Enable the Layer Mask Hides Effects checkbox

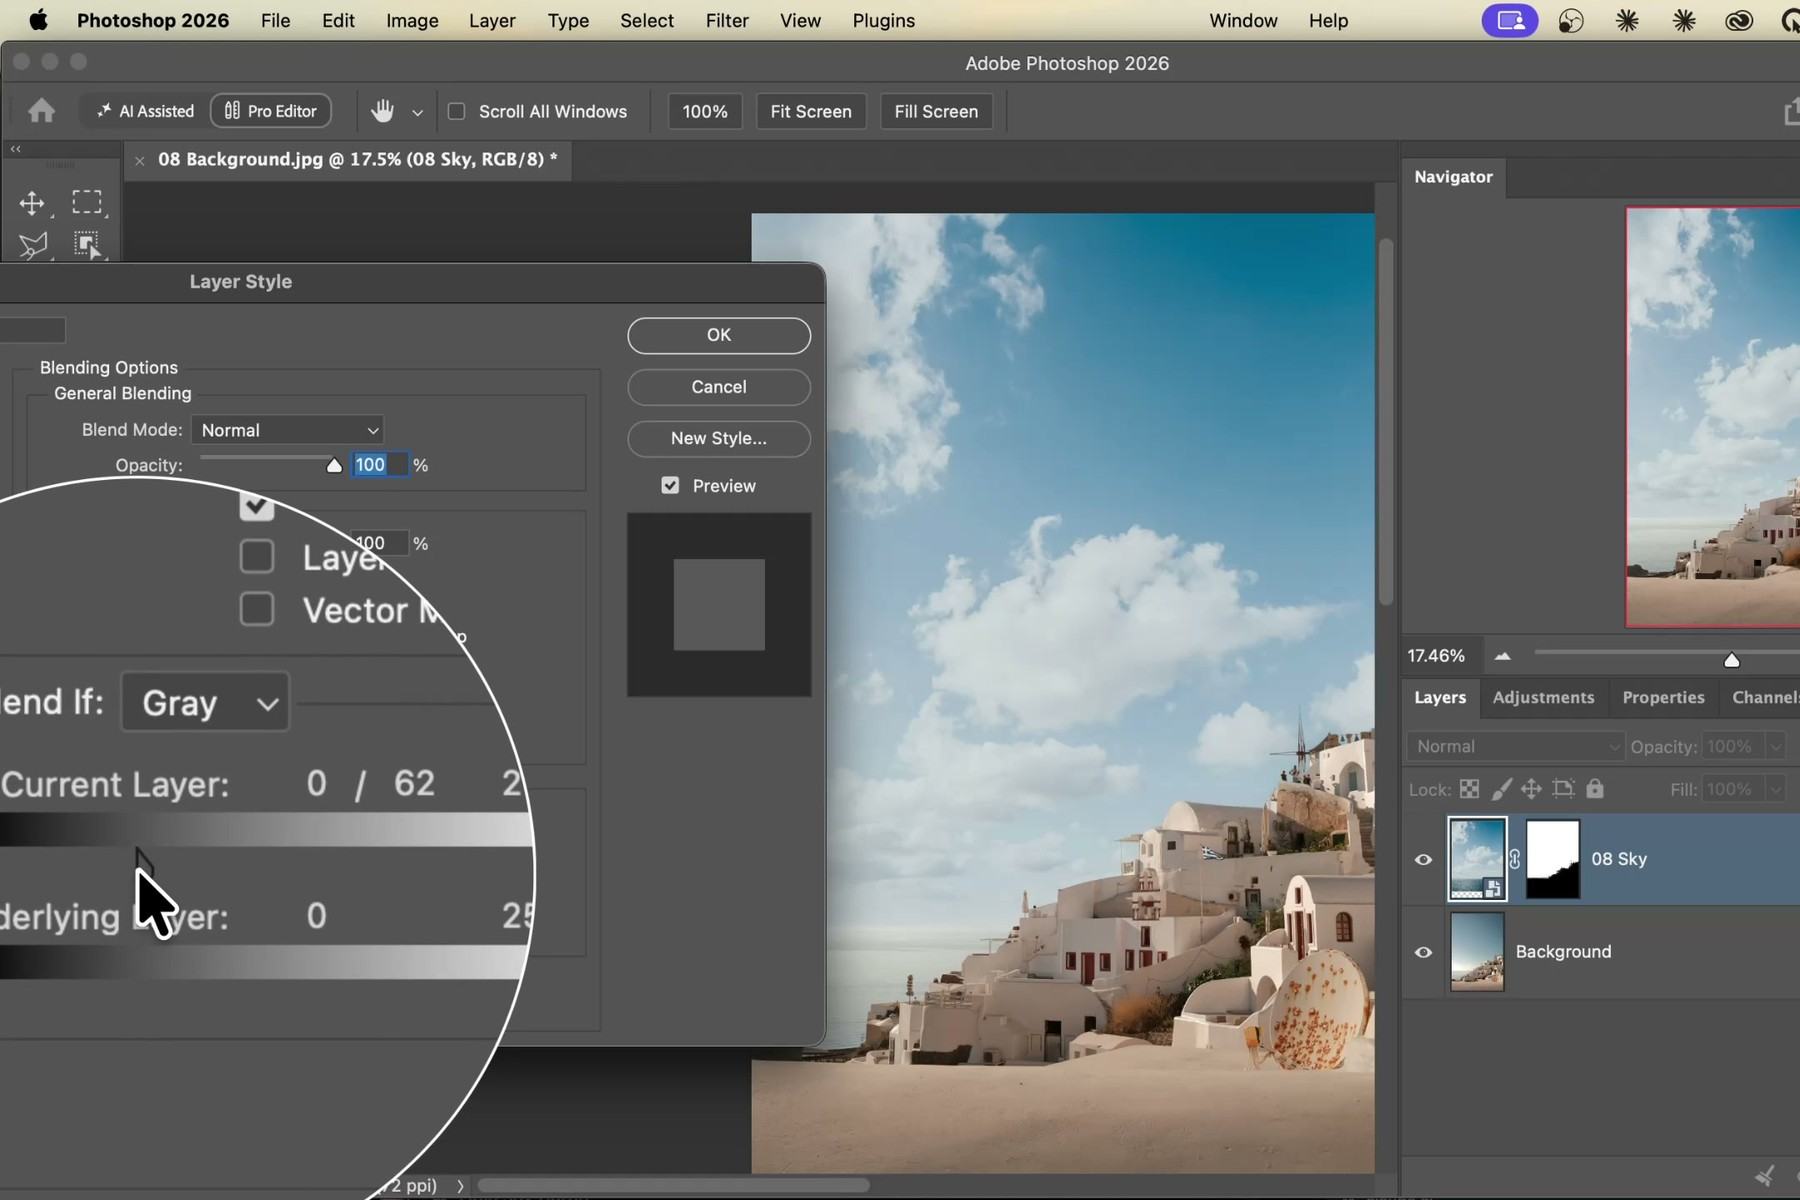click(257, 556)
